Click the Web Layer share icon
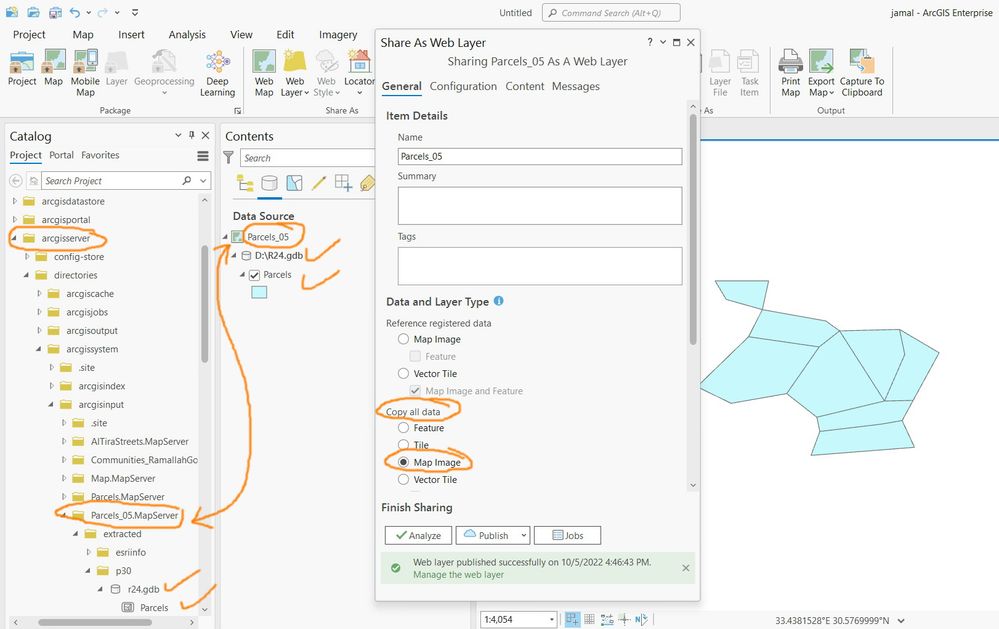The width and height of the screenshot is (999, 629). pyautogui.click(x=295, y=62)
